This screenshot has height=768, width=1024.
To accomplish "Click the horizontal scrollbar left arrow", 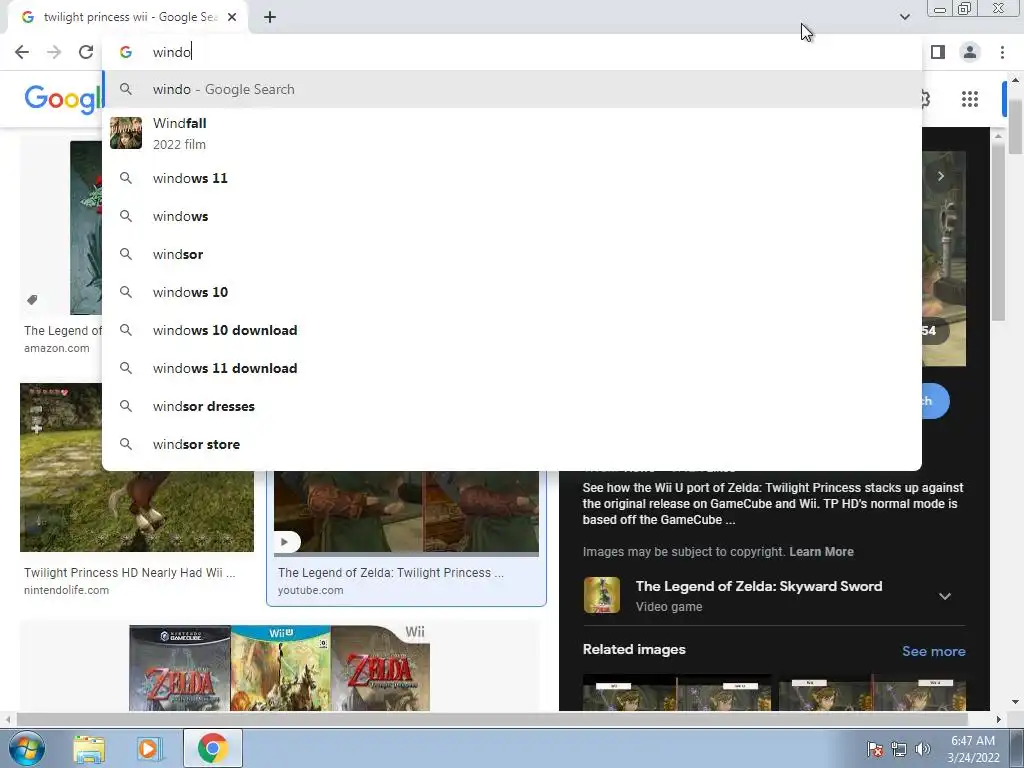I will pyautogui.click(x=8, y=719).
